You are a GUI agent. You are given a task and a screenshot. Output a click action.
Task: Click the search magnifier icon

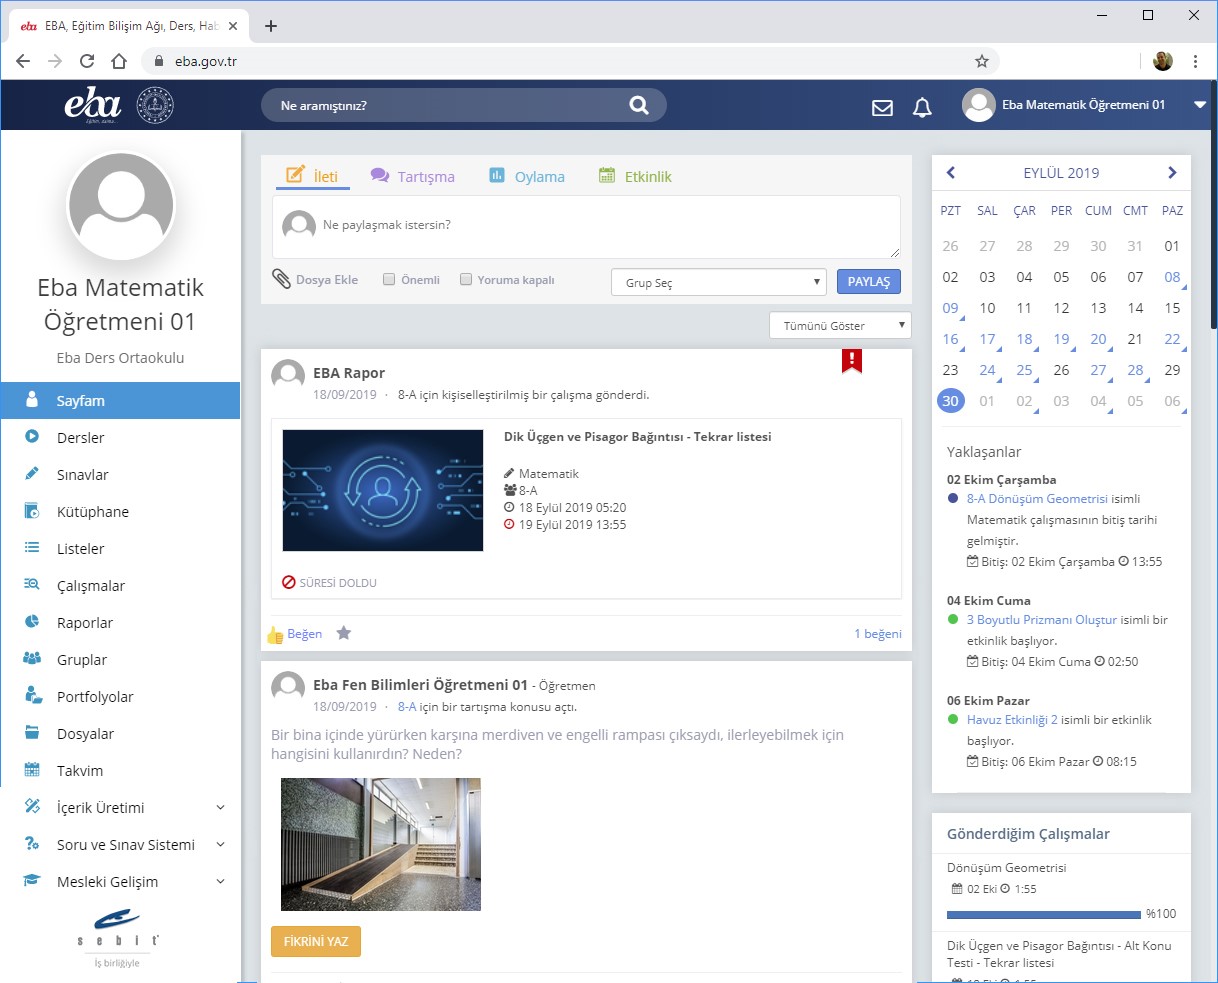(x=639, y=105)
